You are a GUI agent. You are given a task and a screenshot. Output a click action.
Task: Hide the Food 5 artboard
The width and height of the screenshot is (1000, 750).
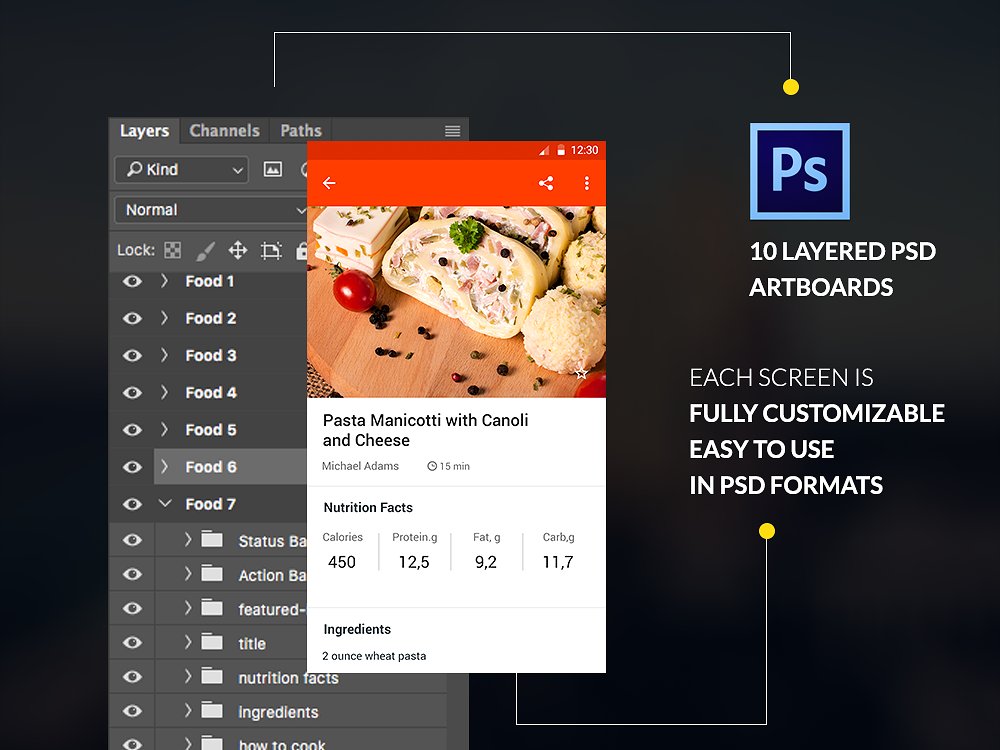[x=132, y=430]
